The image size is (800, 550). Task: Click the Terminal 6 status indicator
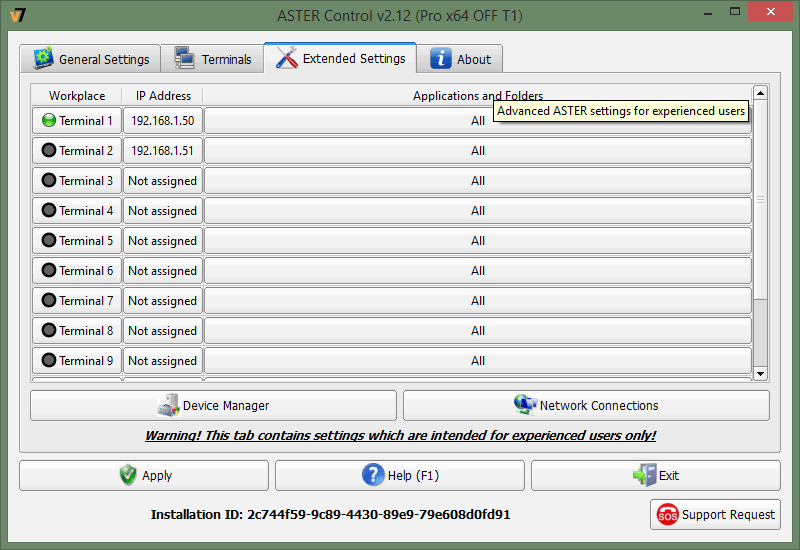[48, 270]
